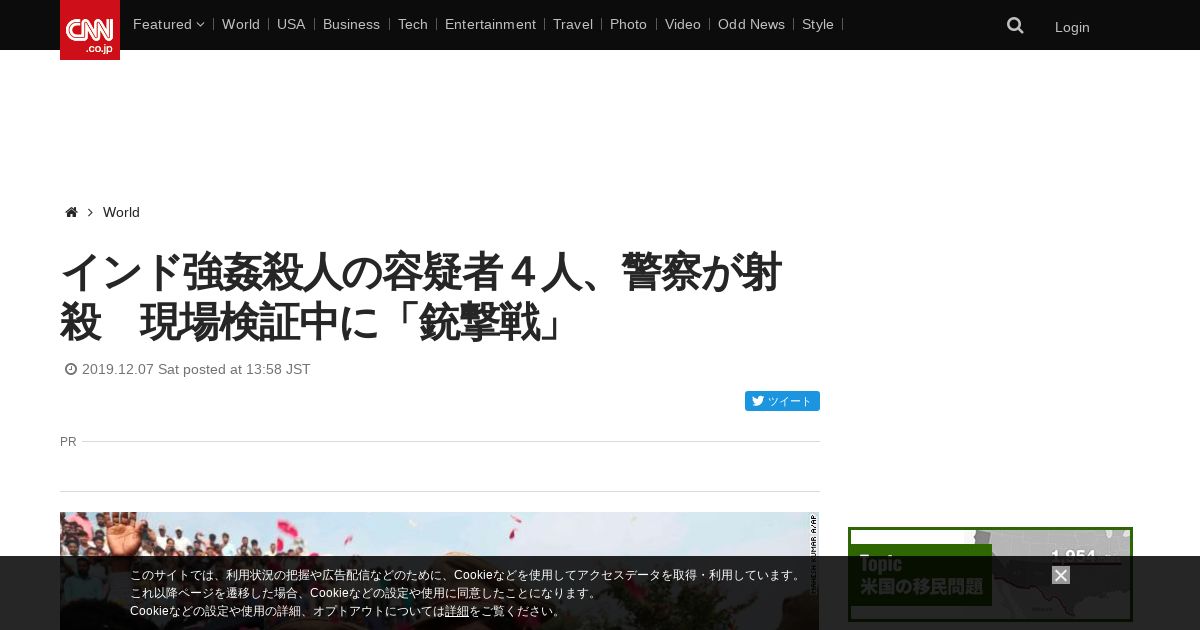The image size is (1200, 630).
Task: Expand the Featured dropdown menu
Action: pos(168,24)
